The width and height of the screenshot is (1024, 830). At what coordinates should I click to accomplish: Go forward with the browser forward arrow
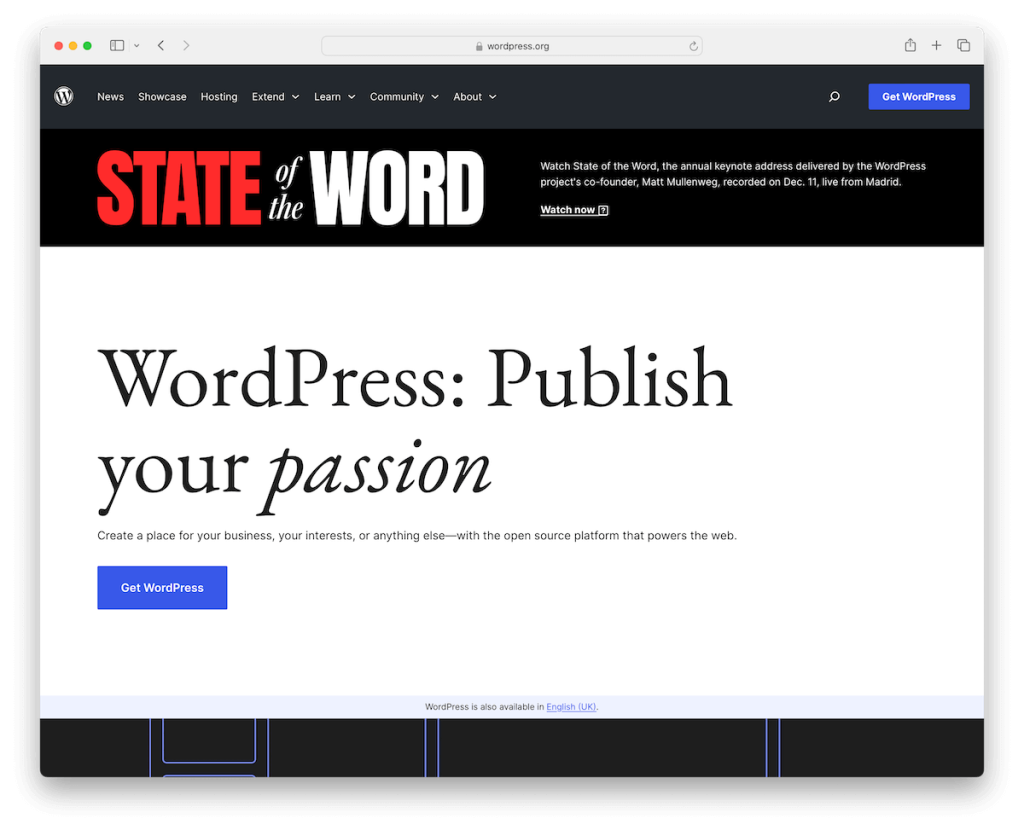click(x=186, y=45)
